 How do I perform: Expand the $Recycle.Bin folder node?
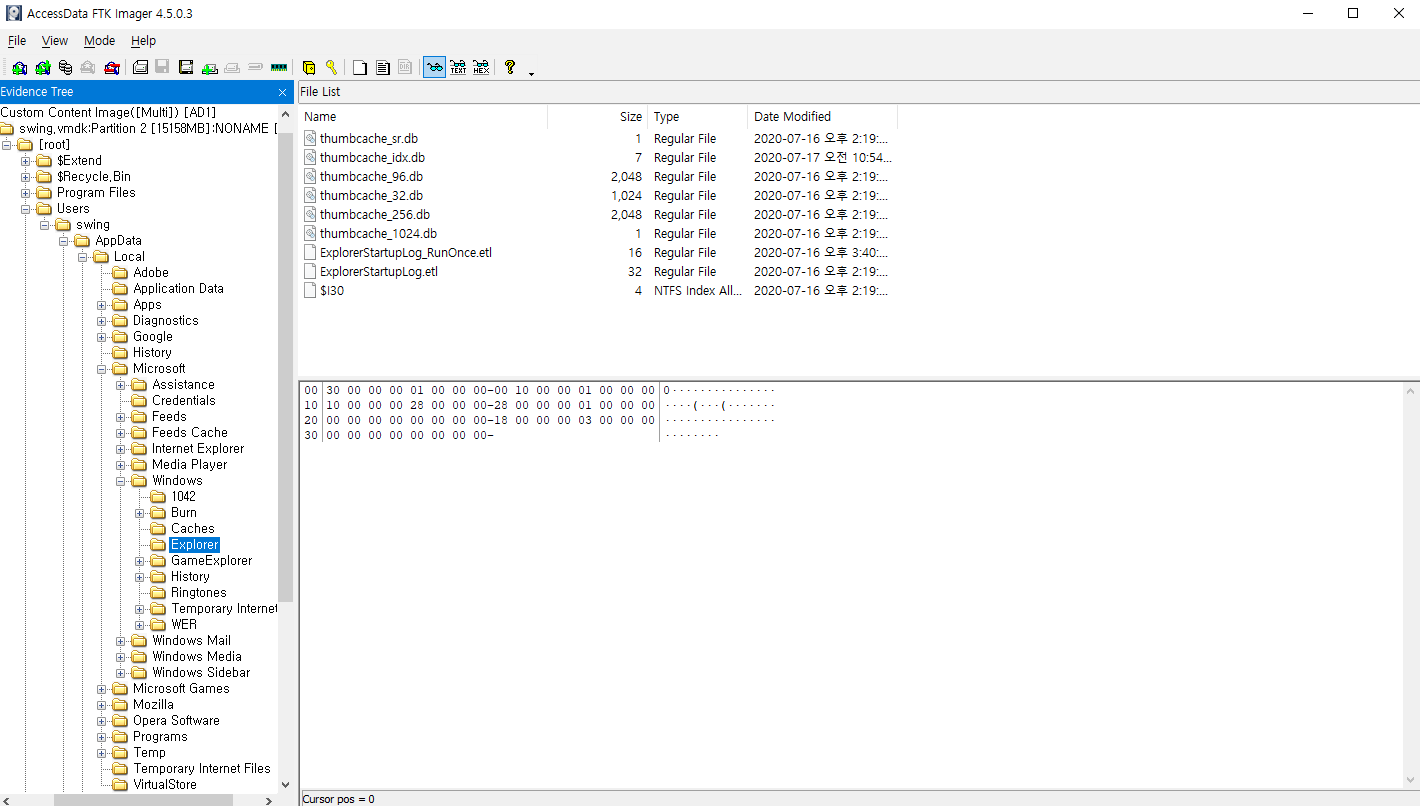click(26, 176)
